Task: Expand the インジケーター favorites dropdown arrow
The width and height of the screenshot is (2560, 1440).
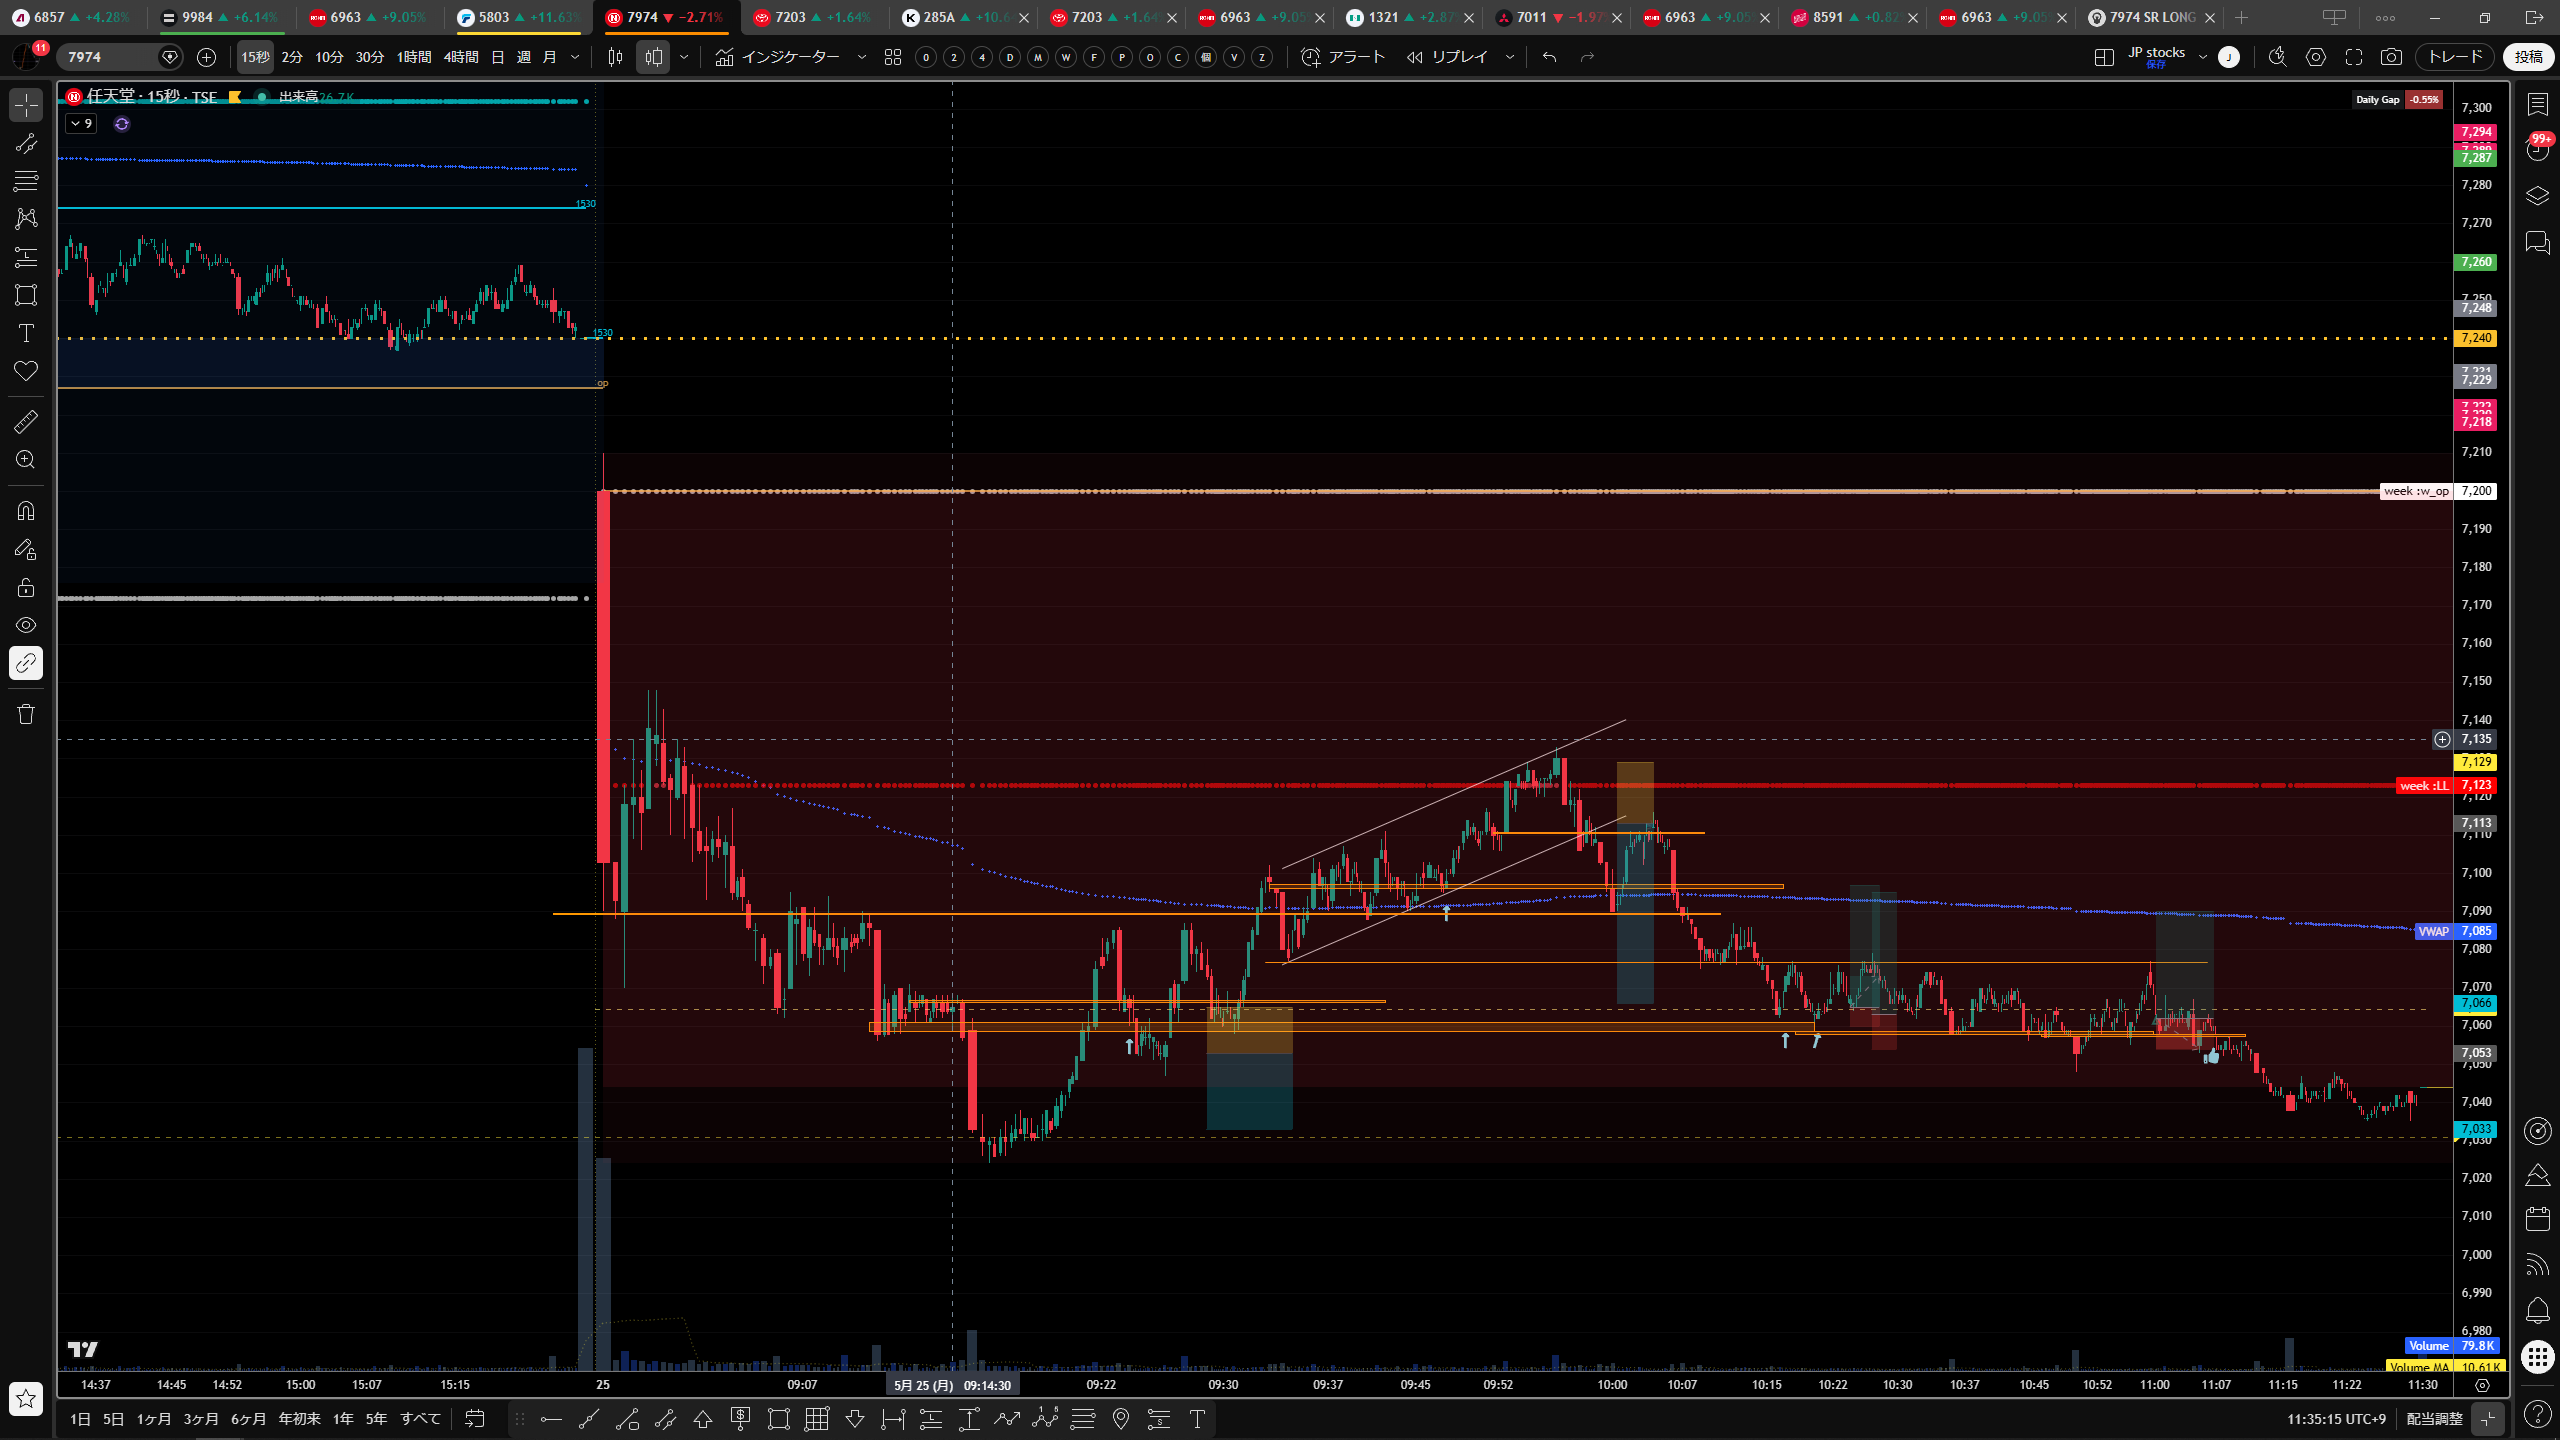Action: click(862, 57)
